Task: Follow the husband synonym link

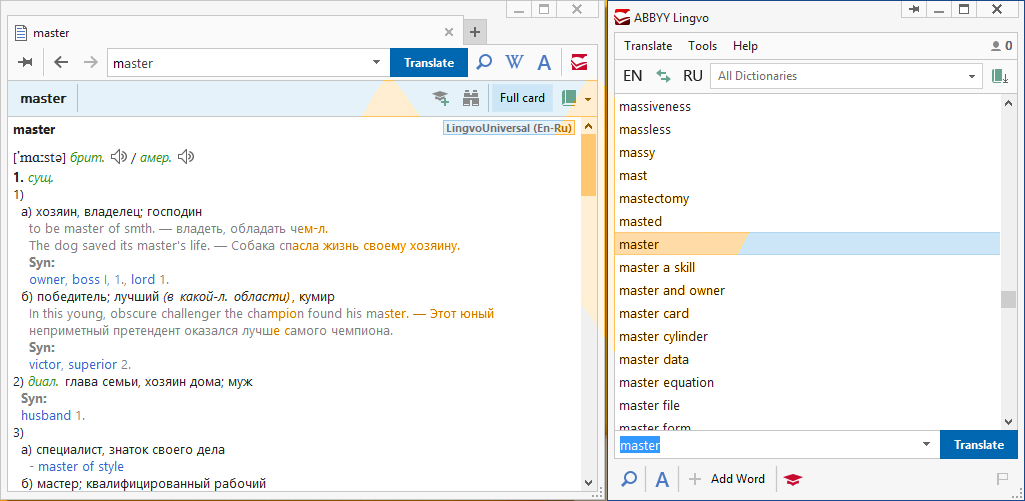Action: pos(46,415)
